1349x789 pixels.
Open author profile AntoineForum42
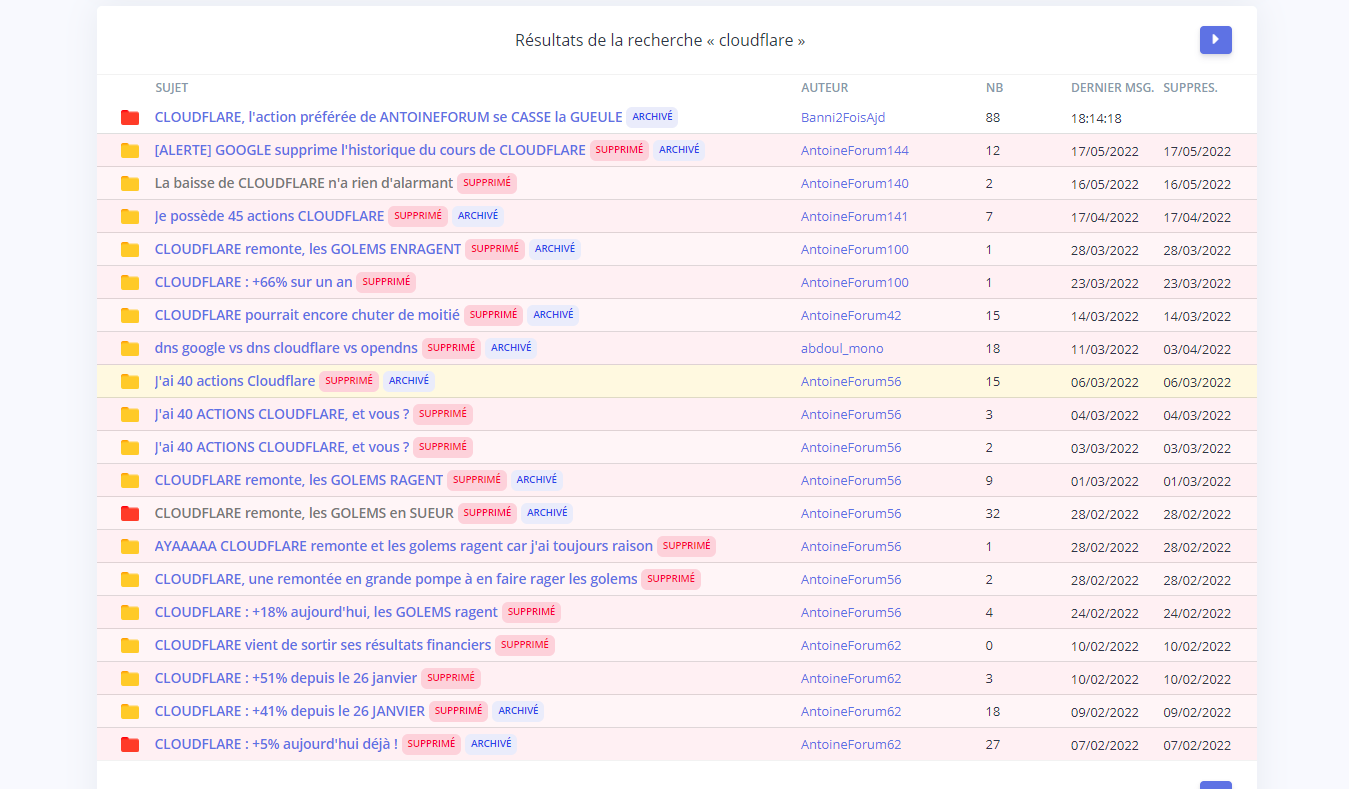point(851,316)
